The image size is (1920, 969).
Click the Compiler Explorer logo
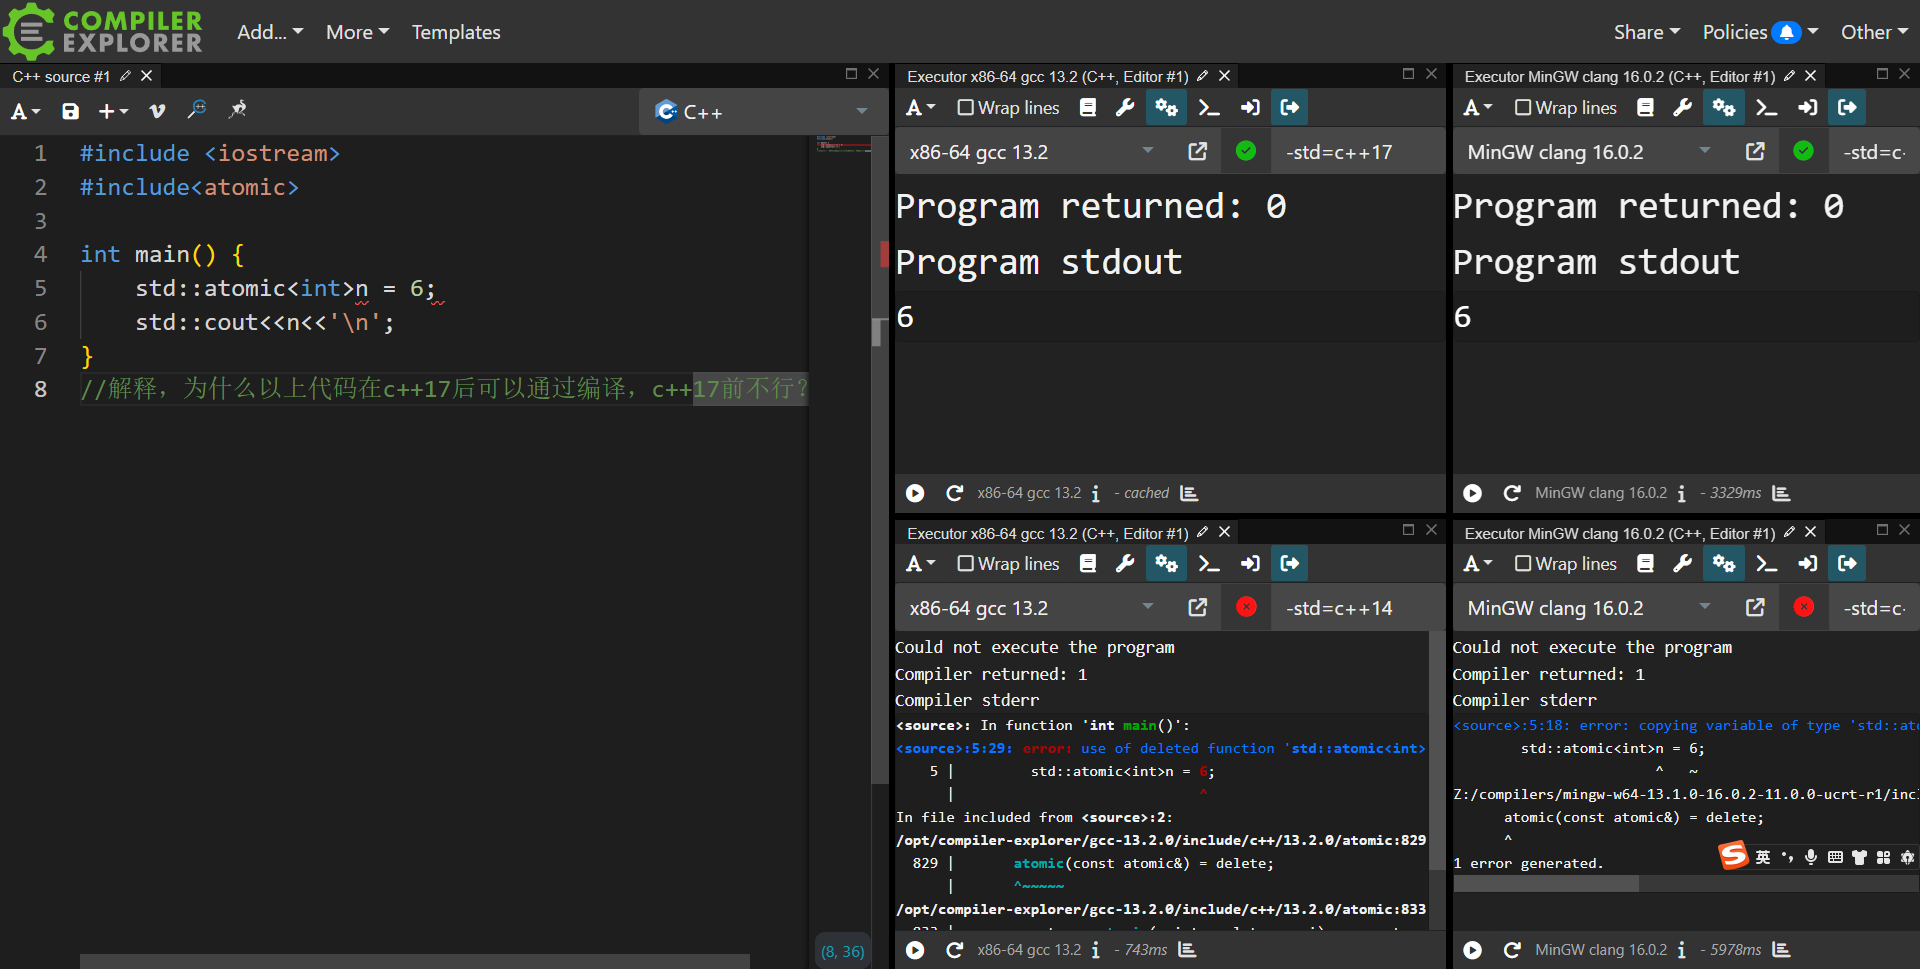(x=103, y=31)
